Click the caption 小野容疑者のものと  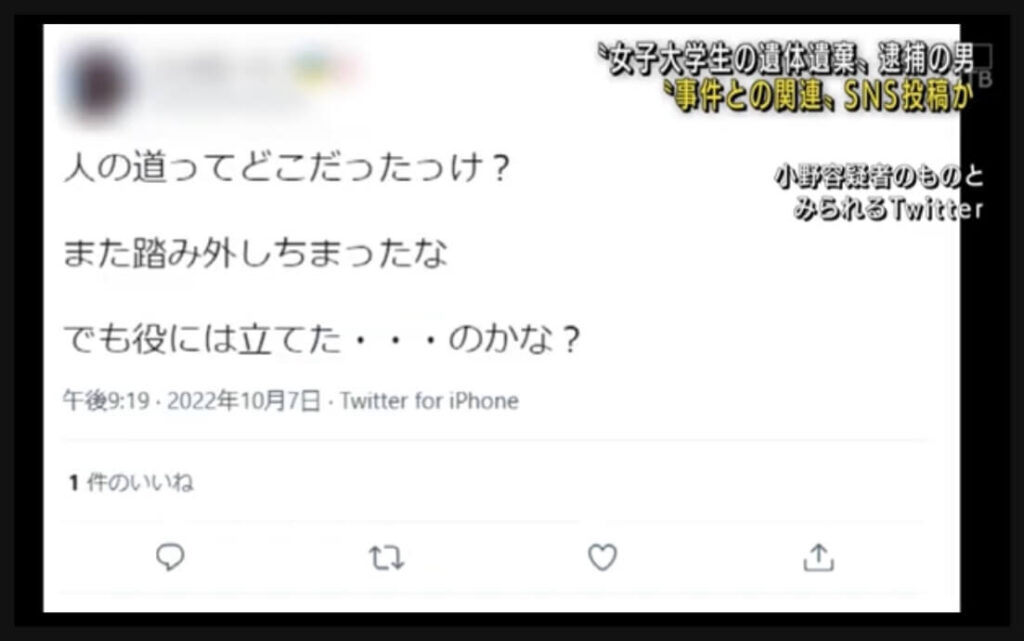point(878,176)
